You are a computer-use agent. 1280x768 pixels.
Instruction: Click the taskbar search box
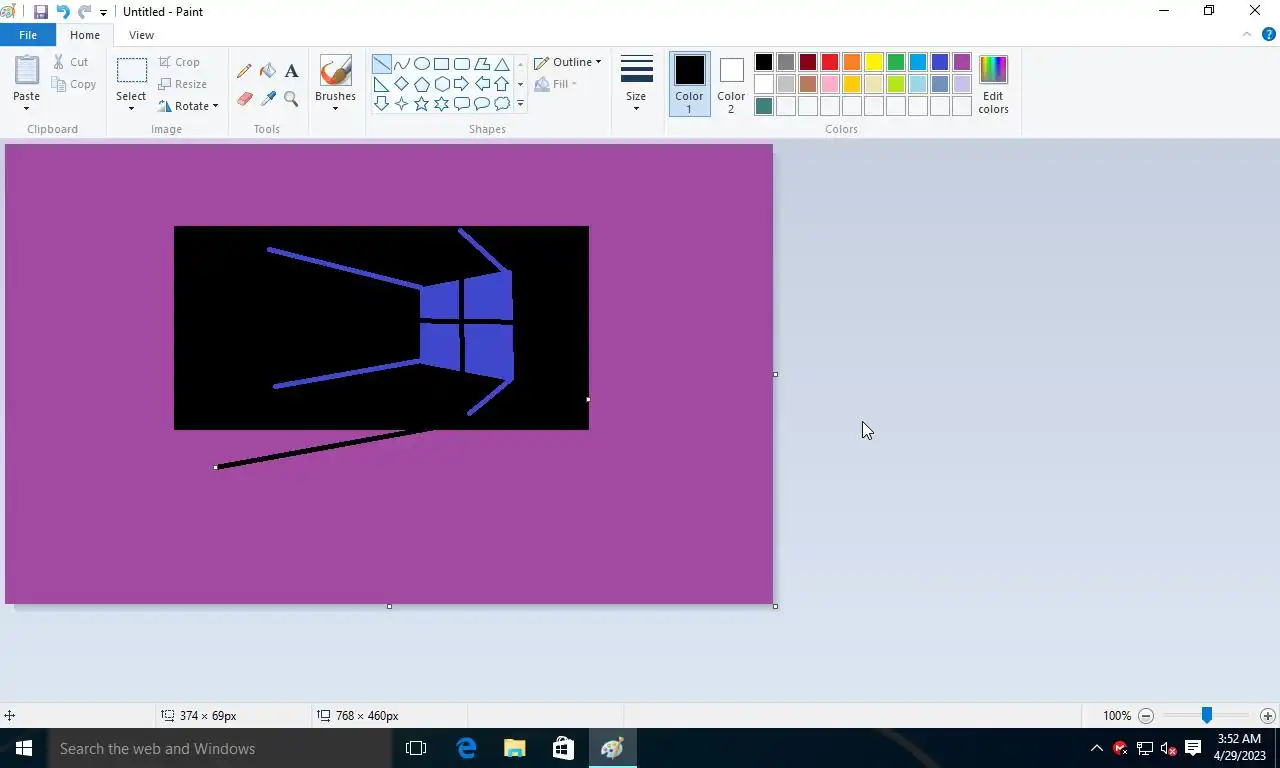point(220,748)
